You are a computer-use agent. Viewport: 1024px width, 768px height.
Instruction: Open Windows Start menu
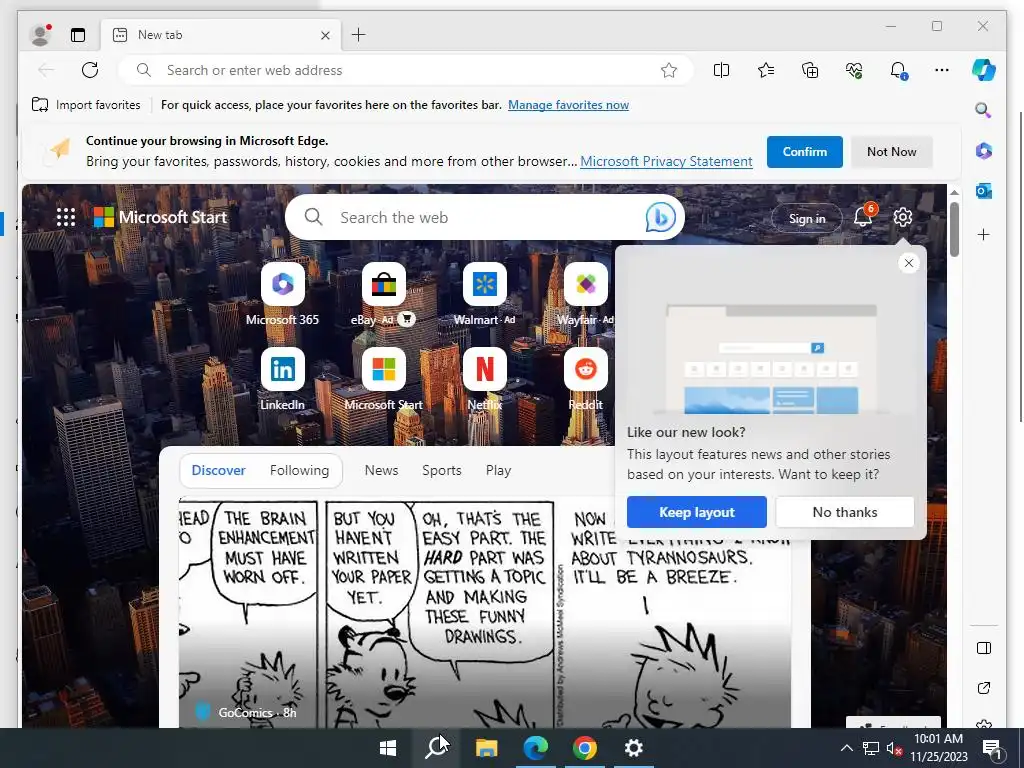388,748
